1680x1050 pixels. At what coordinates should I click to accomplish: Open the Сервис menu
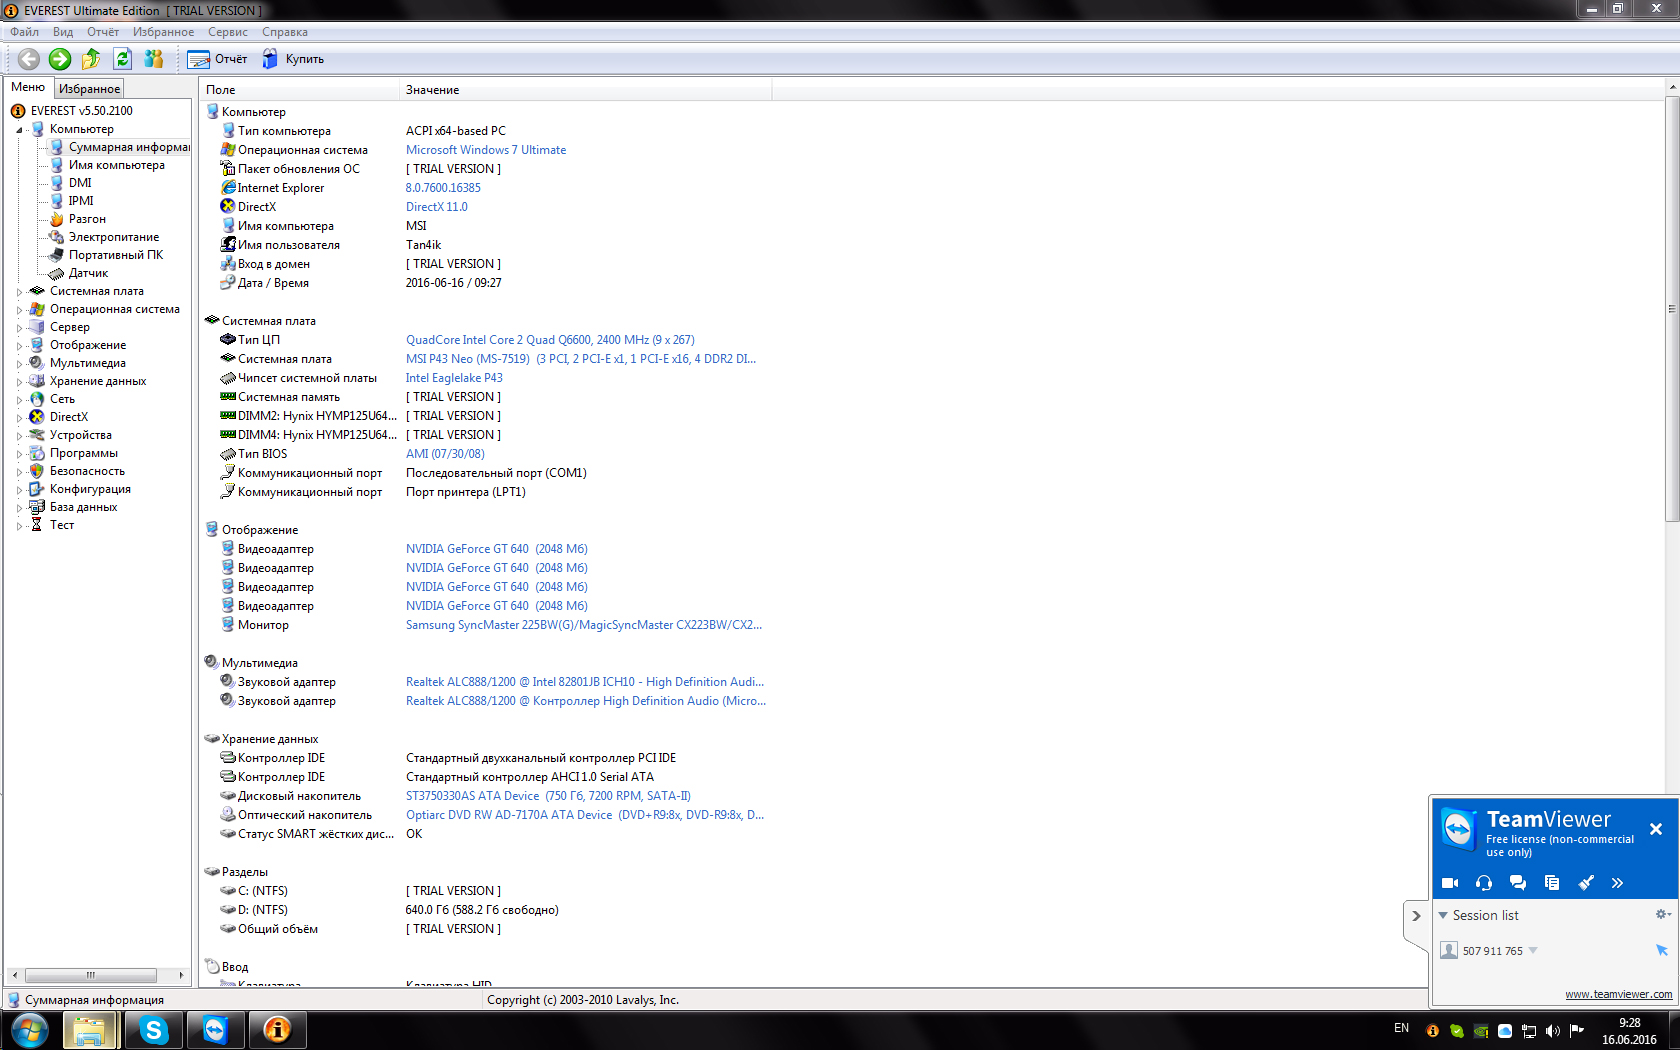(x=227, y=32)
